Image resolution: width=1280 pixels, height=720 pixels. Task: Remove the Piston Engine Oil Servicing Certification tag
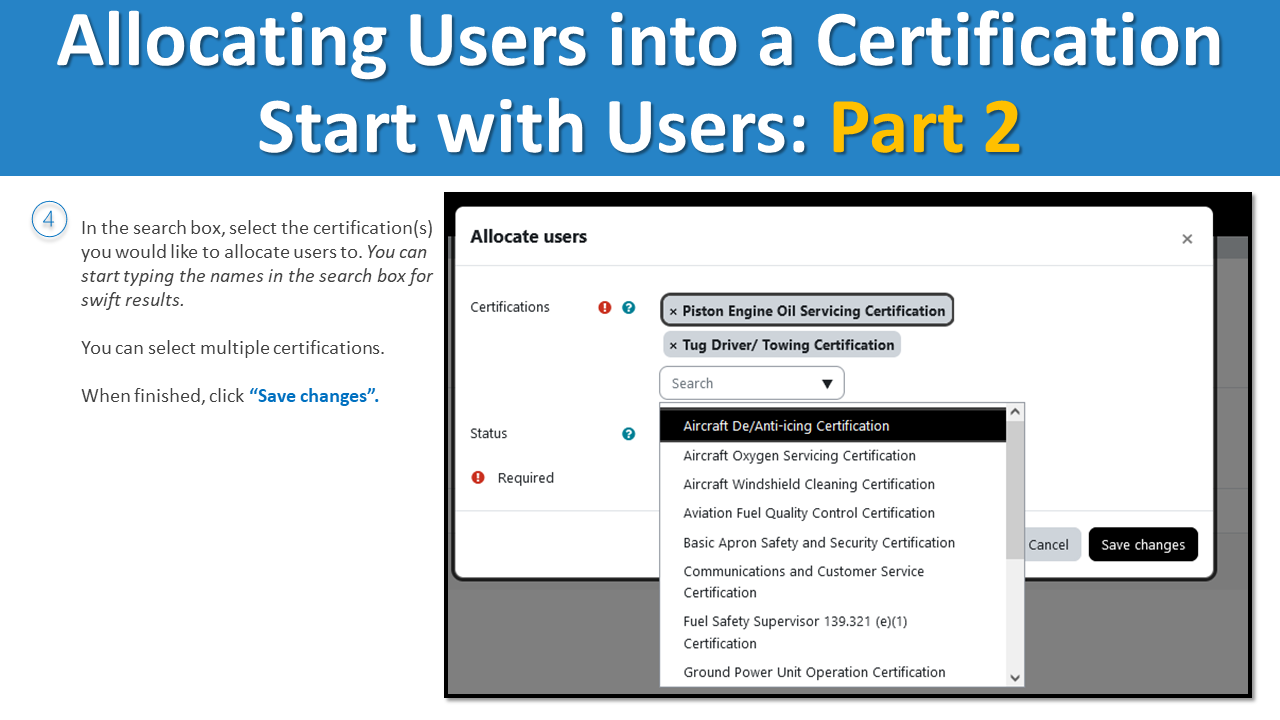(x=671, y=310)
